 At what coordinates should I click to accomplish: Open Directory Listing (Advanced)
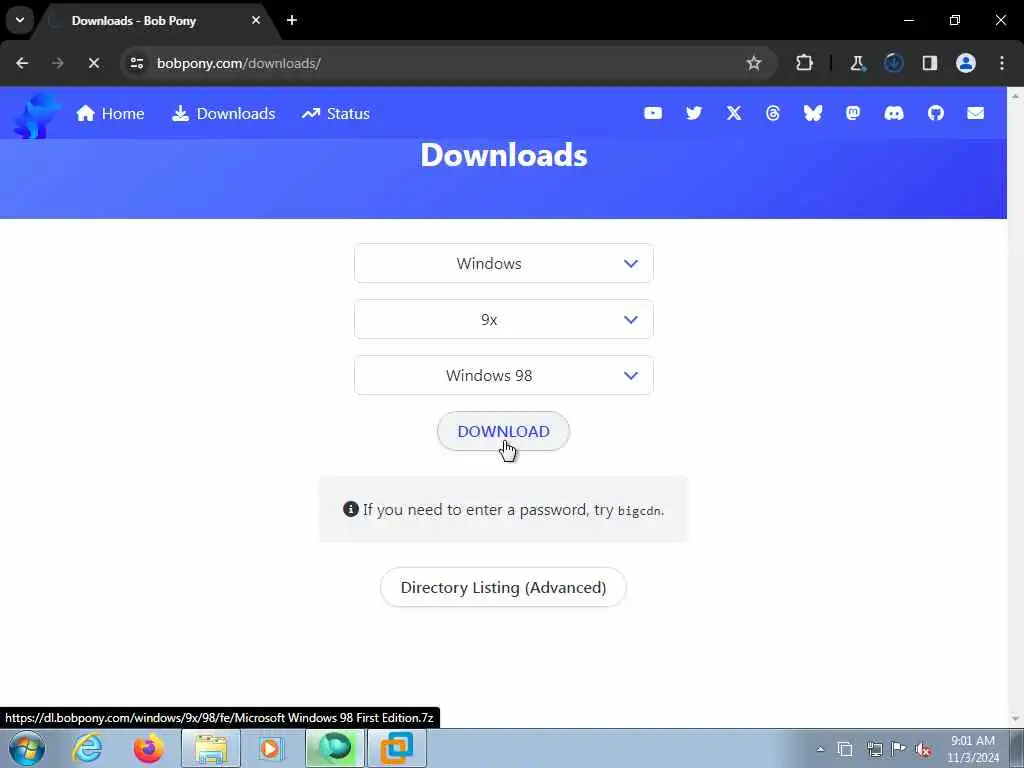504,587
